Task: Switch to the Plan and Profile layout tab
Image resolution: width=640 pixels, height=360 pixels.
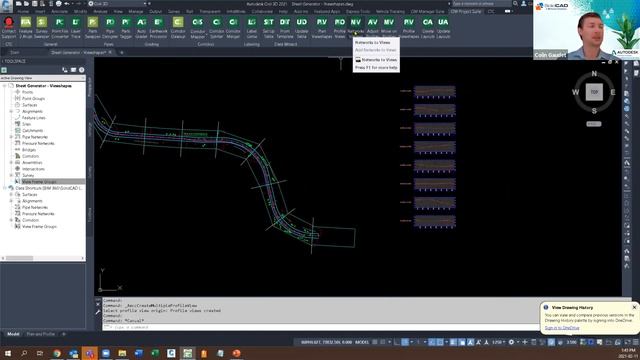Action: coord(40,334)
